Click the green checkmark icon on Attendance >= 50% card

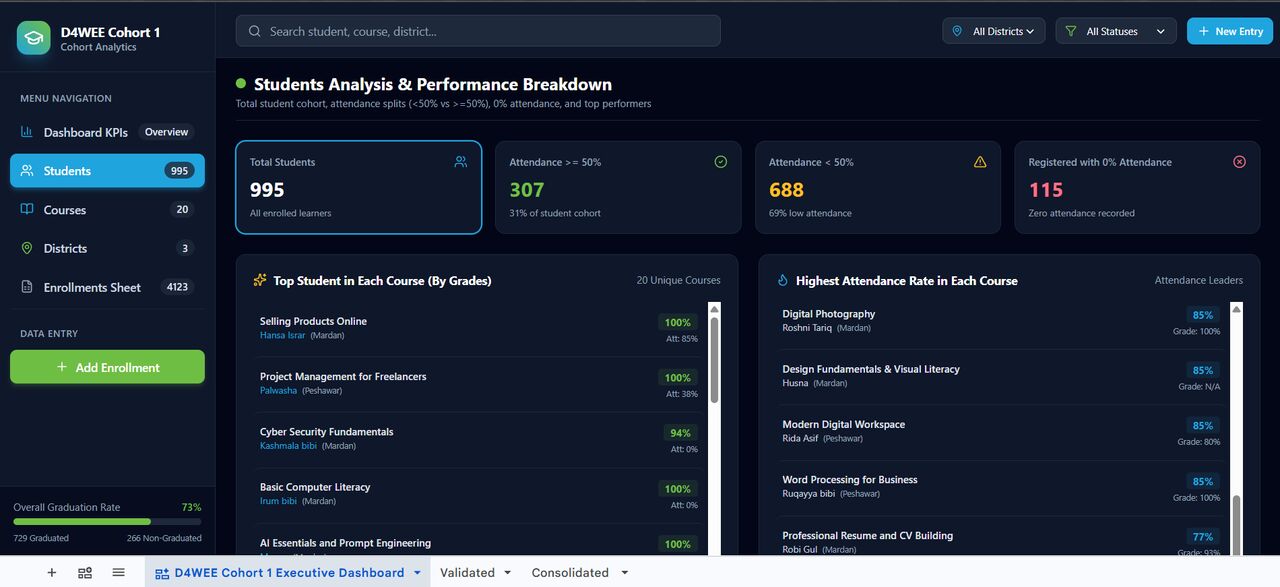tap(721, 162)
